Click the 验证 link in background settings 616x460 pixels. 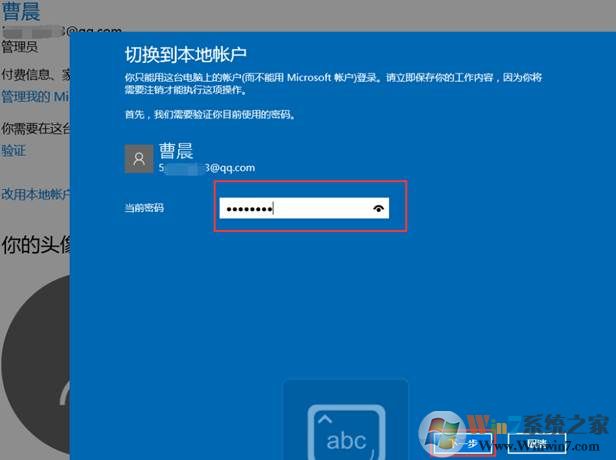point(13,150)
